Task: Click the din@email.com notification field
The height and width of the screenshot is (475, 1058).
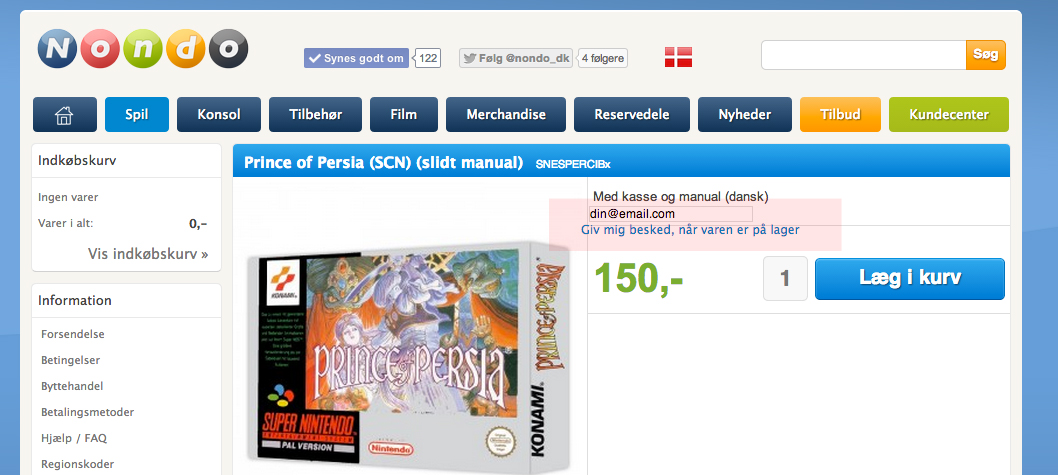Action: (x=671, y=214)
